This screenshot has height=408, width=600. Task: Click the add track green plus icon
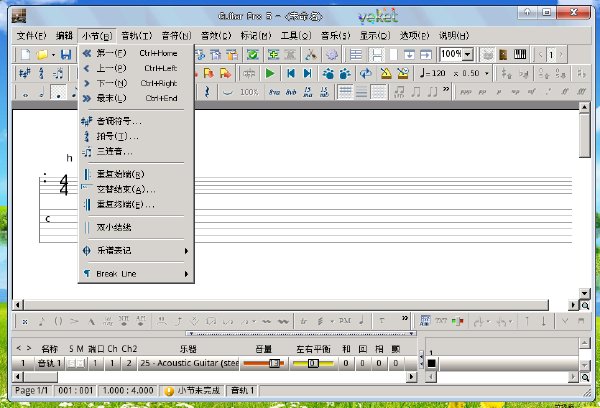(x=273, y=55)
